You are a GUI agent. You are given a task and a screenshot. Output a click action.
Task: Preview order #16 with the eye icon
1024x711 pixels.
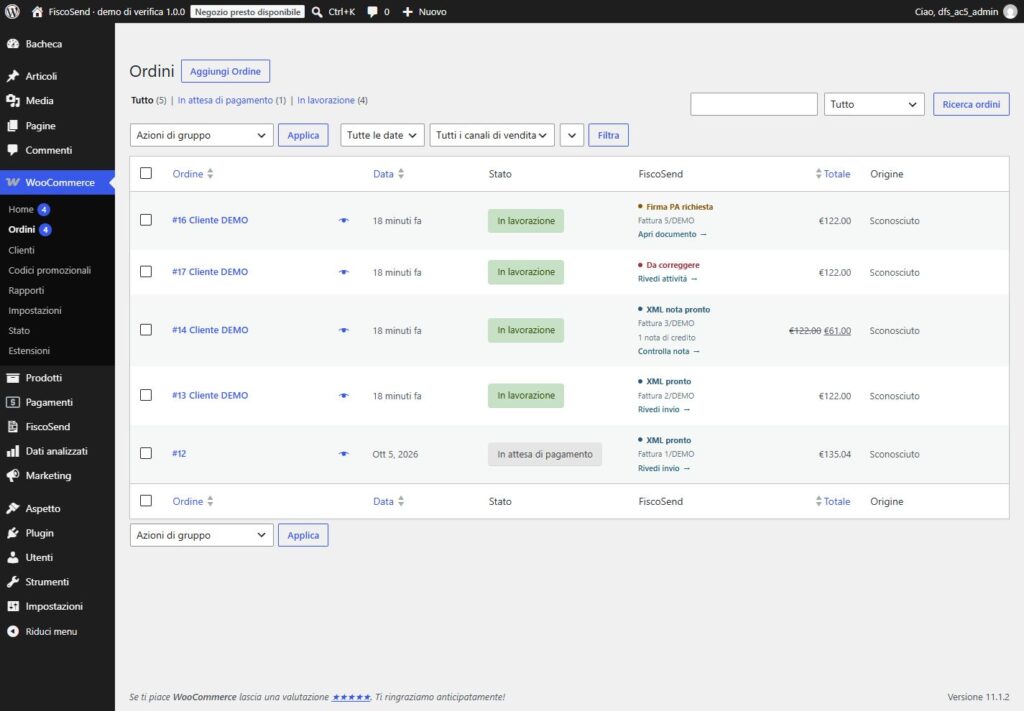pyautogui.click(x=344, y=221)
